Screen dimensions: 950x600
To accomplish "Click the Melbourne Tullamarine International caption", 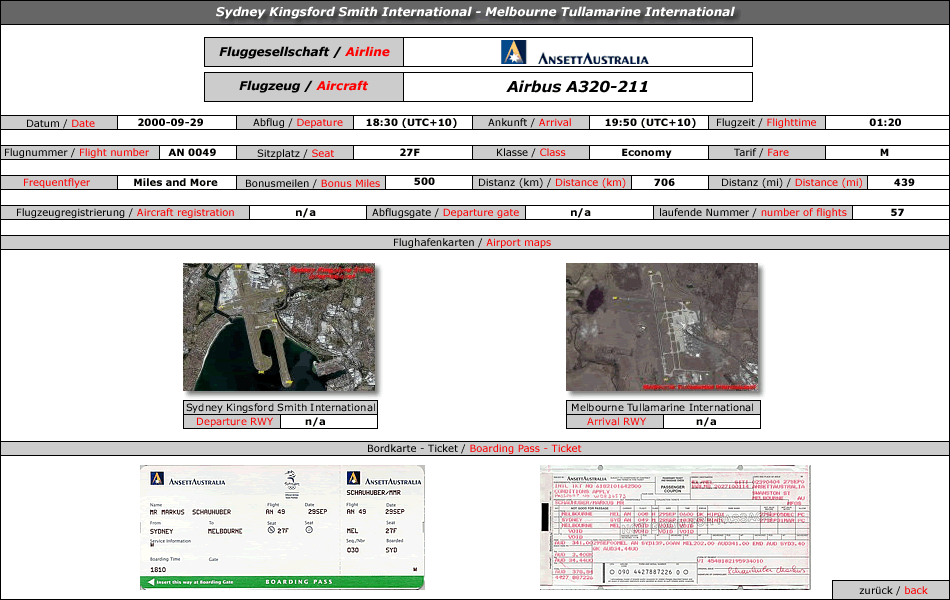I will point(663,407).
